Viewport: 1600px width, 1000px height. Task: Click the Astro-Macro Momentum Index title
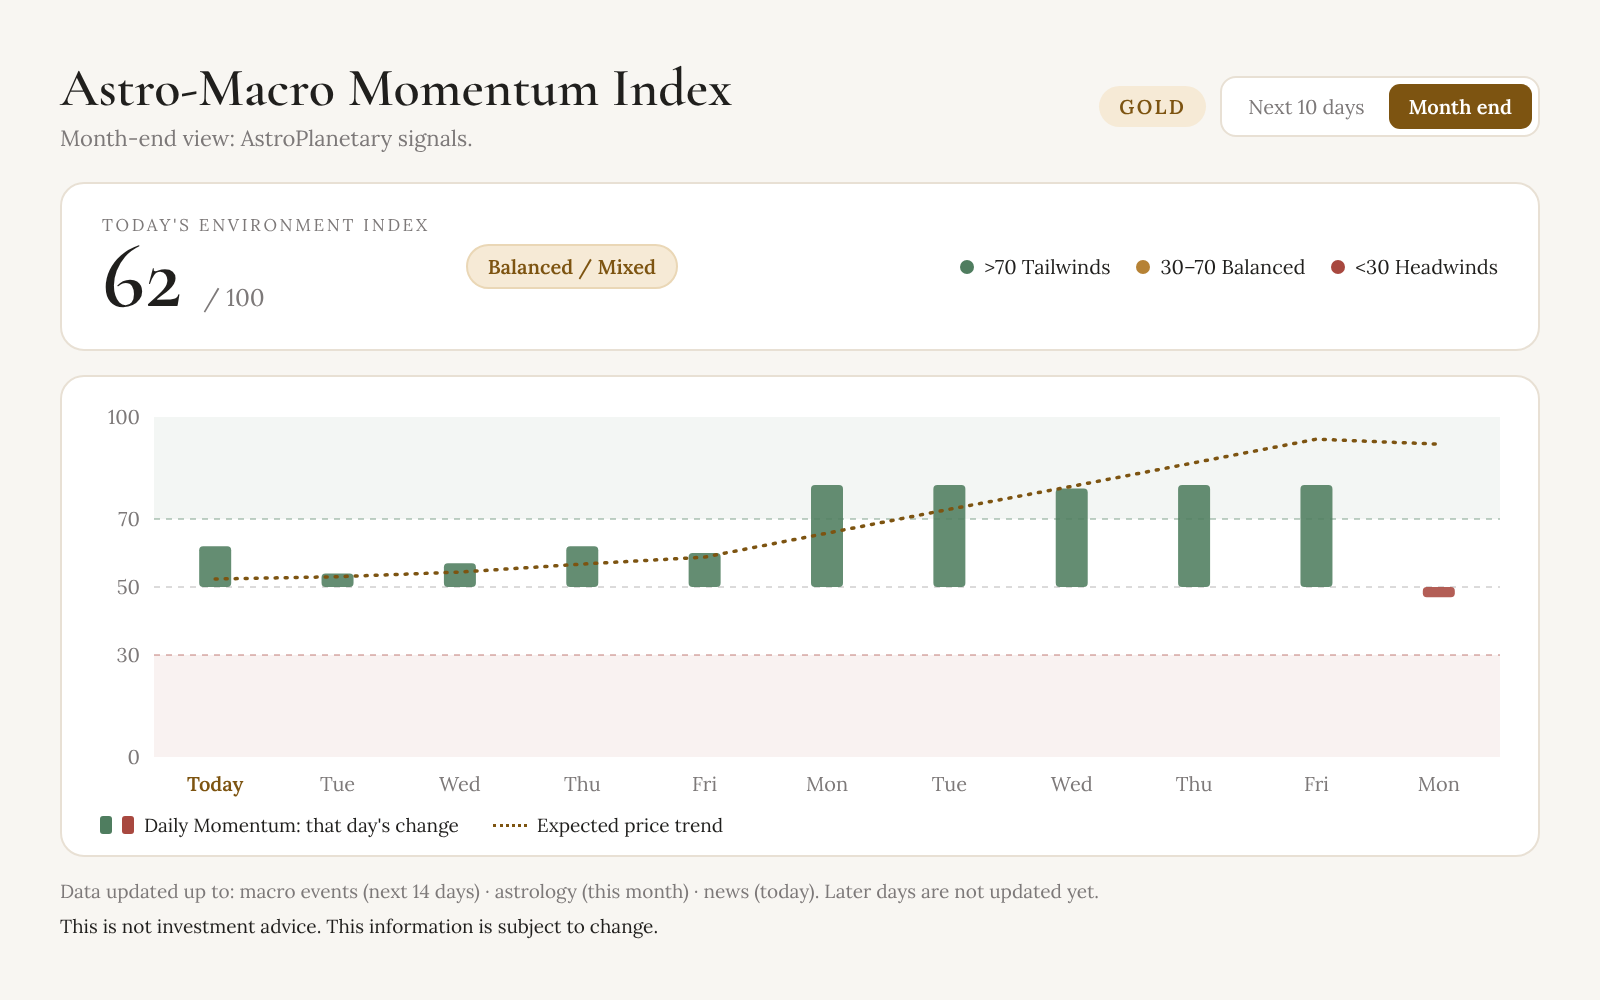pyautogui.click(x=396, y=89)
